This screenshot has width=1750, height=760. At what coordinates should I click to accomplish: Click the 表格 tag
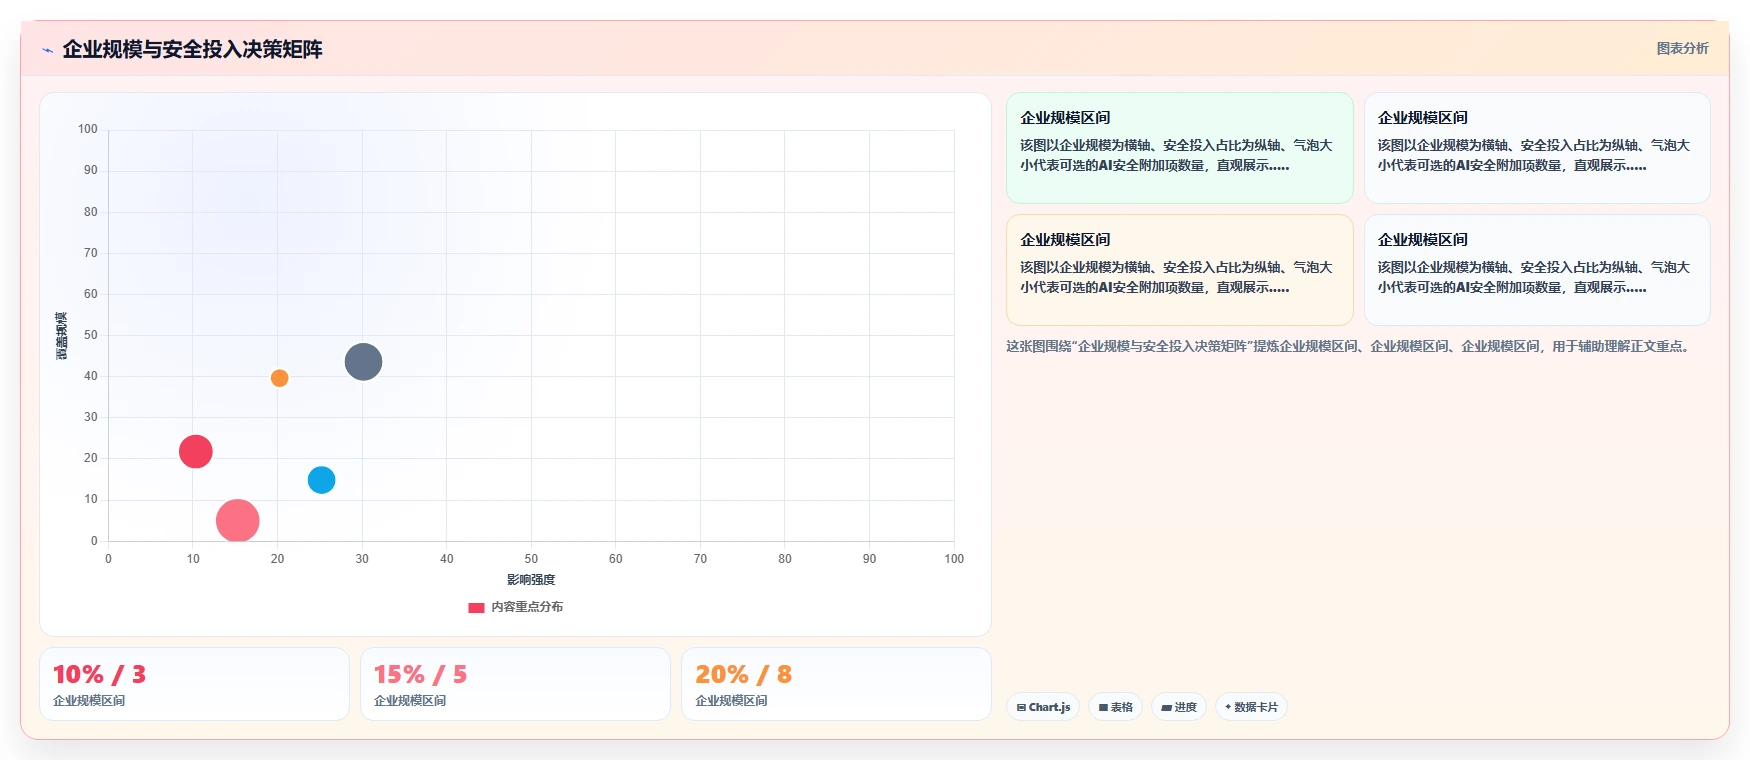tap(1115, 707)
